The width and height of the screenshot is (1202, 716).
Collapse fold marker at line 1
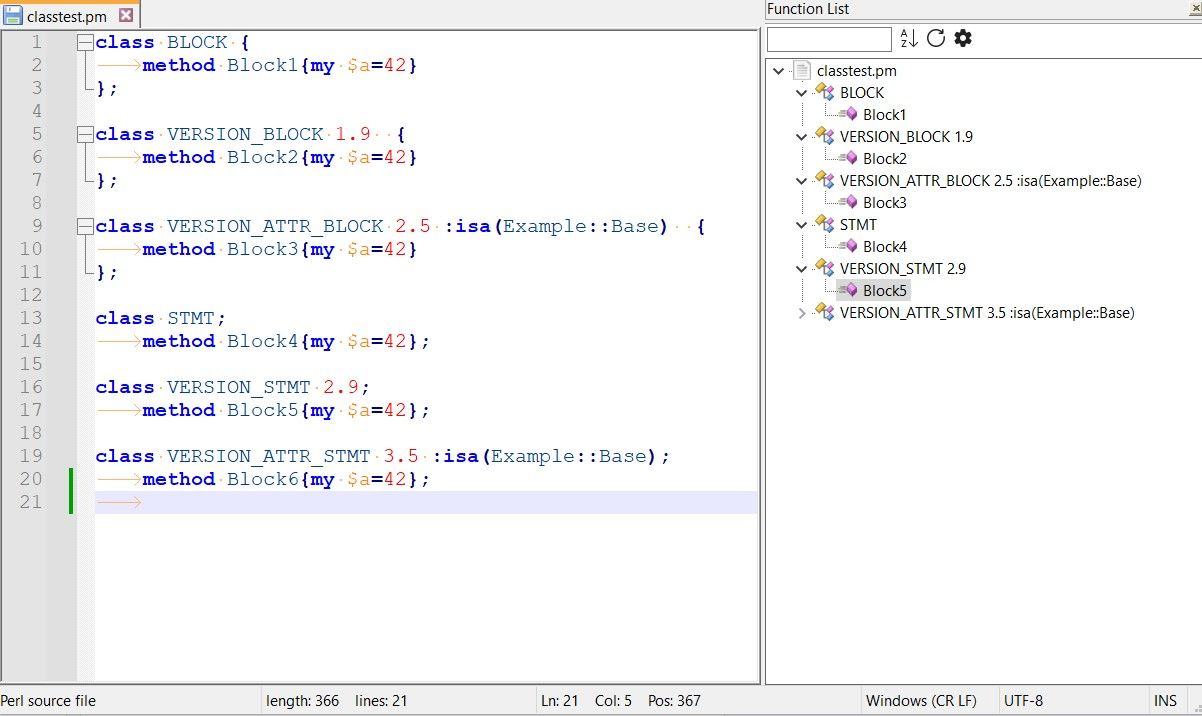85,43
